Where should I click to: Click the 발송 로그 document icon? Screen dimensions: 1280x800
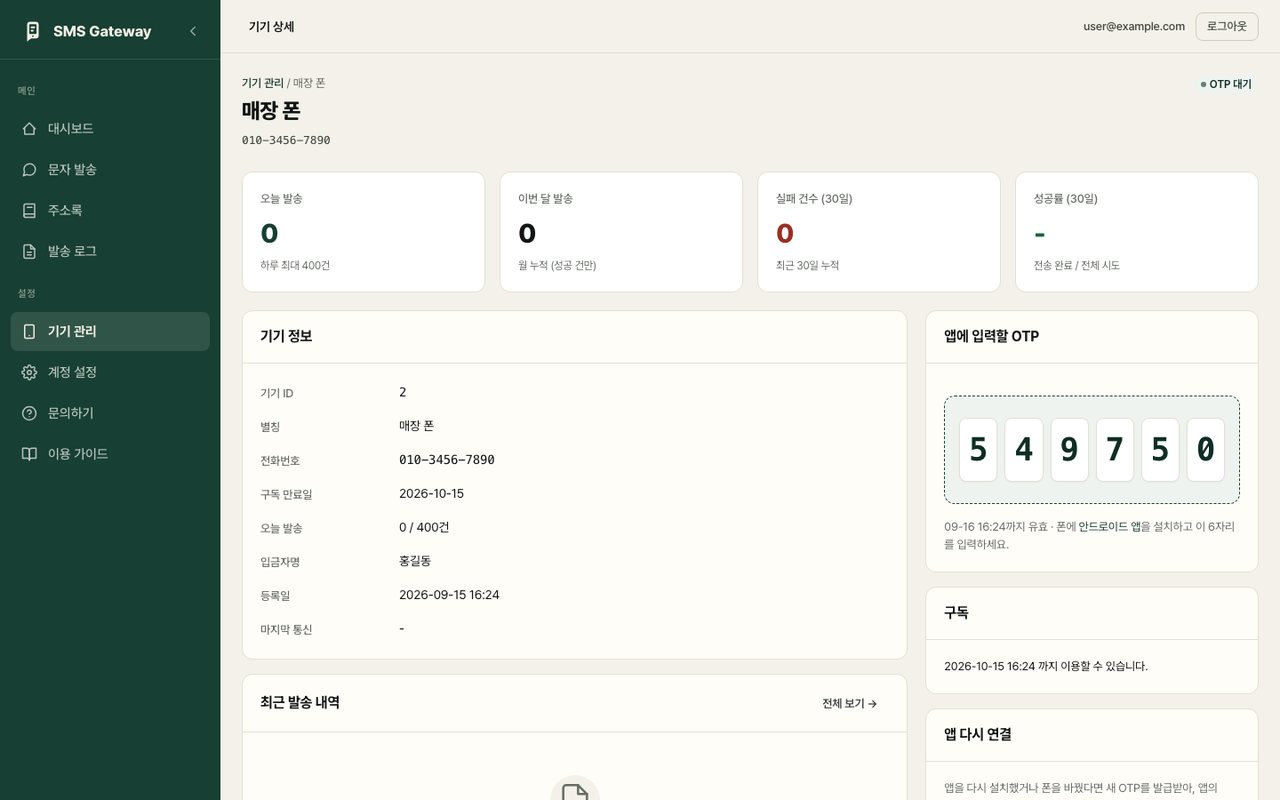[29, 252]
